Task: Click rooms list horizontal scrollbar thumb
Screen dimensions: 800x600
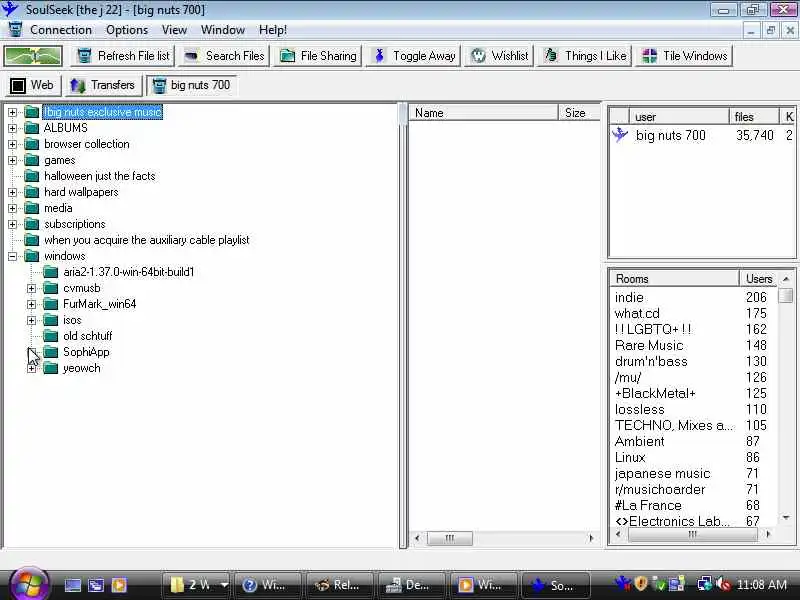Action: pos(693,534)
